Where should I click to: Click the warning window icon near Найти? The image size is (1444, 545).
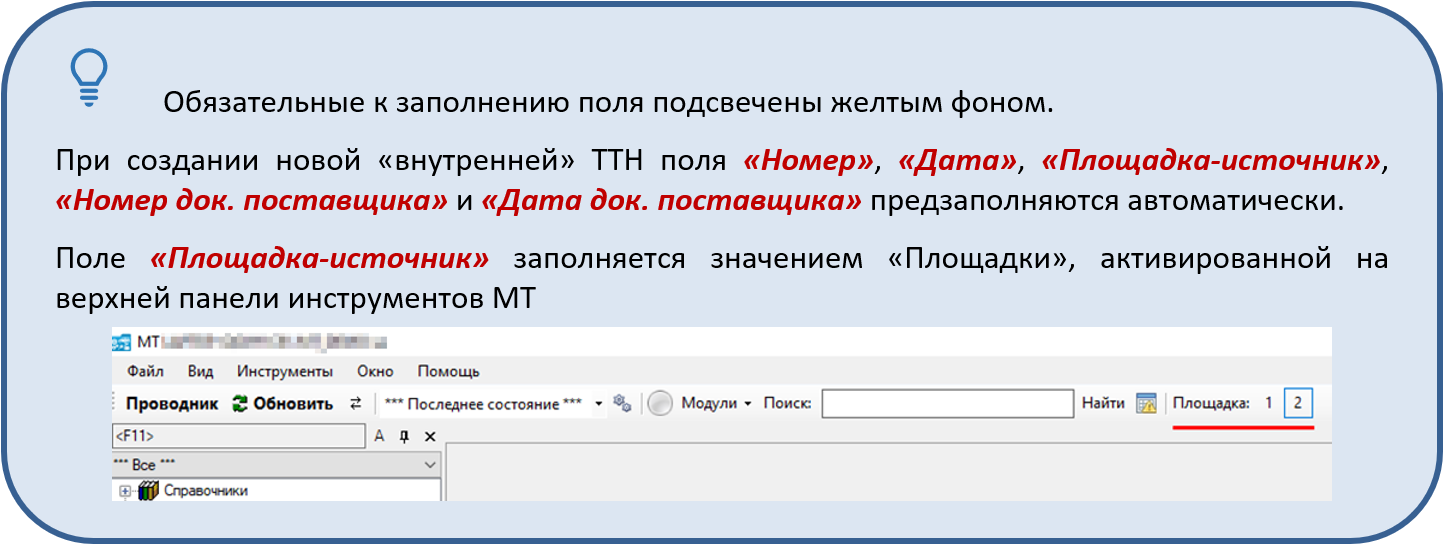[1146, 404]
